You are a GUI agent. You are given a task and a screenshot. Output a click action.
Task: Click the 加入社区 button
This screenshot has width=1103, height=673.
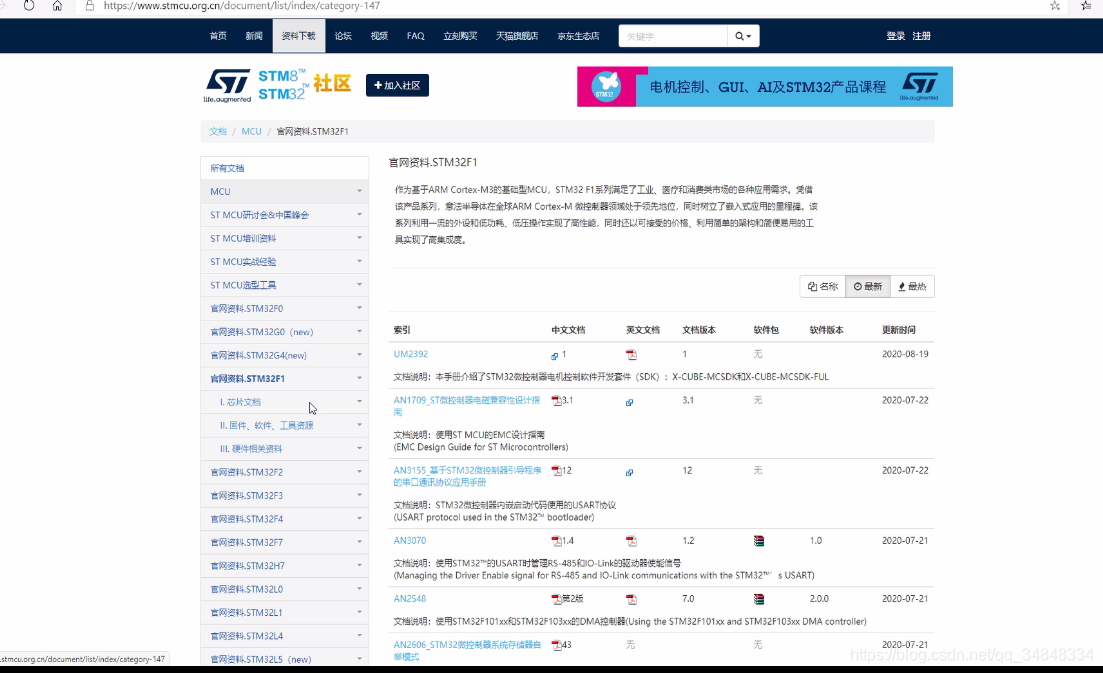coord(397,85)
